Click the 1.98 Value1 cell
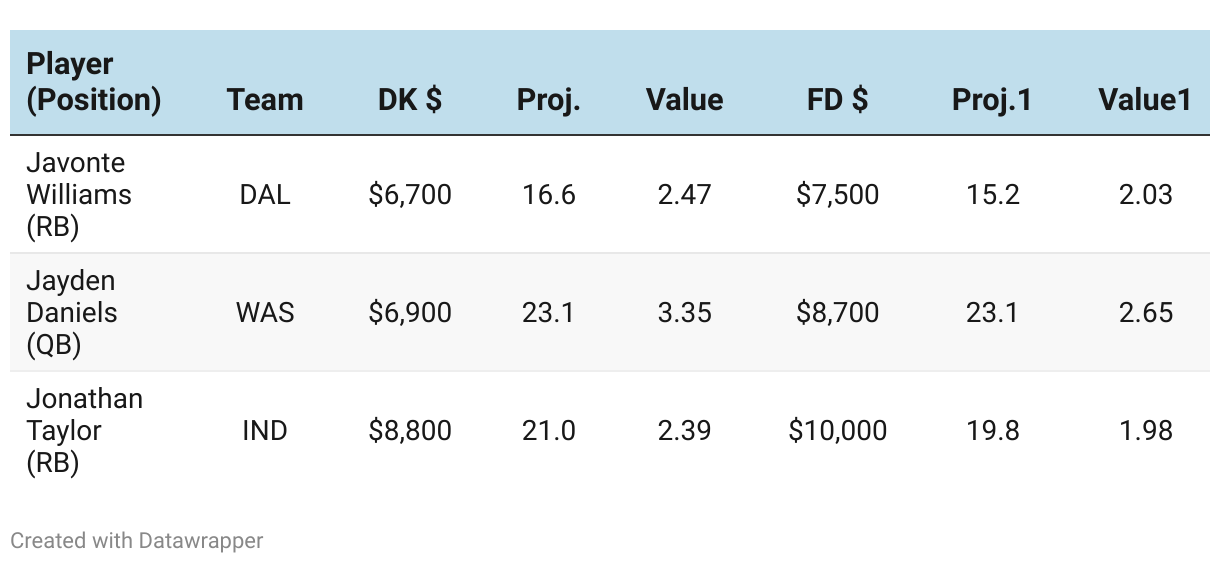Image resolution: width=1220 pixels, height=564 pixels. 1145,430
